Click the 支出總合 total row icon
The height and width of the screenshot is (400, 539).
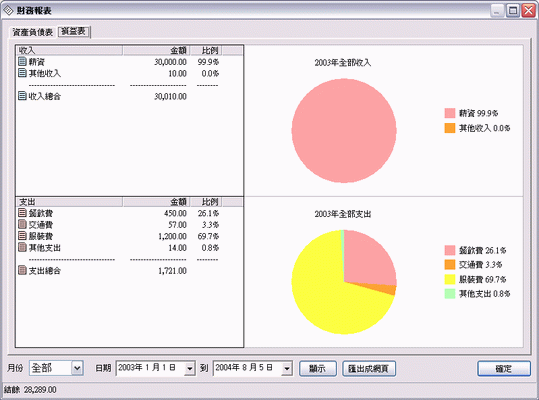click(x=22, y=270)
